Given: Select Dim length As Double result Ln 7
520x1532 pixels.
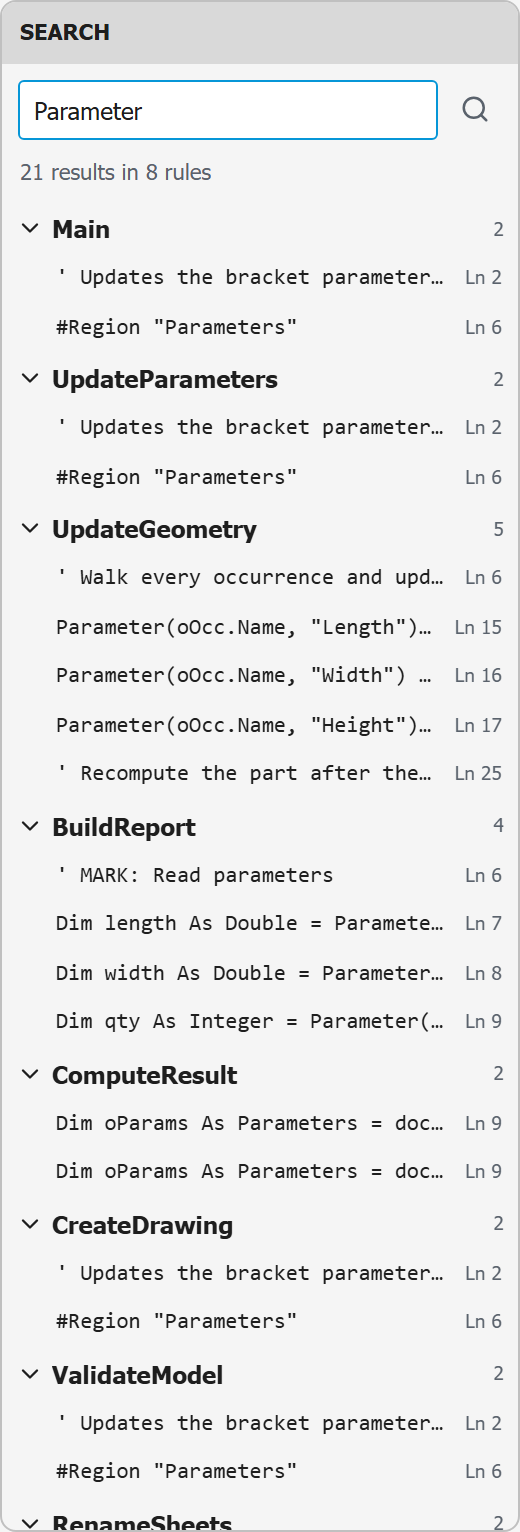Looking at the screenshot, I should (260, 923).
